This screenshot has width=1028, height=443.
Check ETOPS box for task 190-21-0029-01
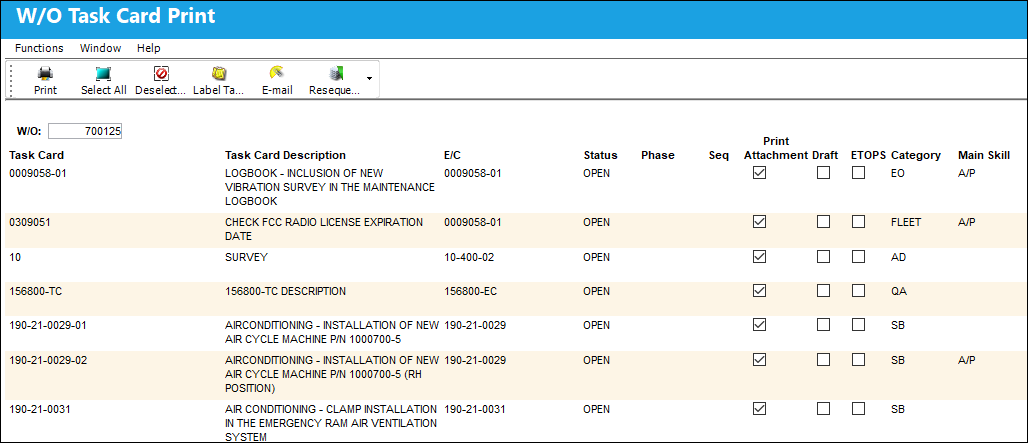(x=858, y=324)
